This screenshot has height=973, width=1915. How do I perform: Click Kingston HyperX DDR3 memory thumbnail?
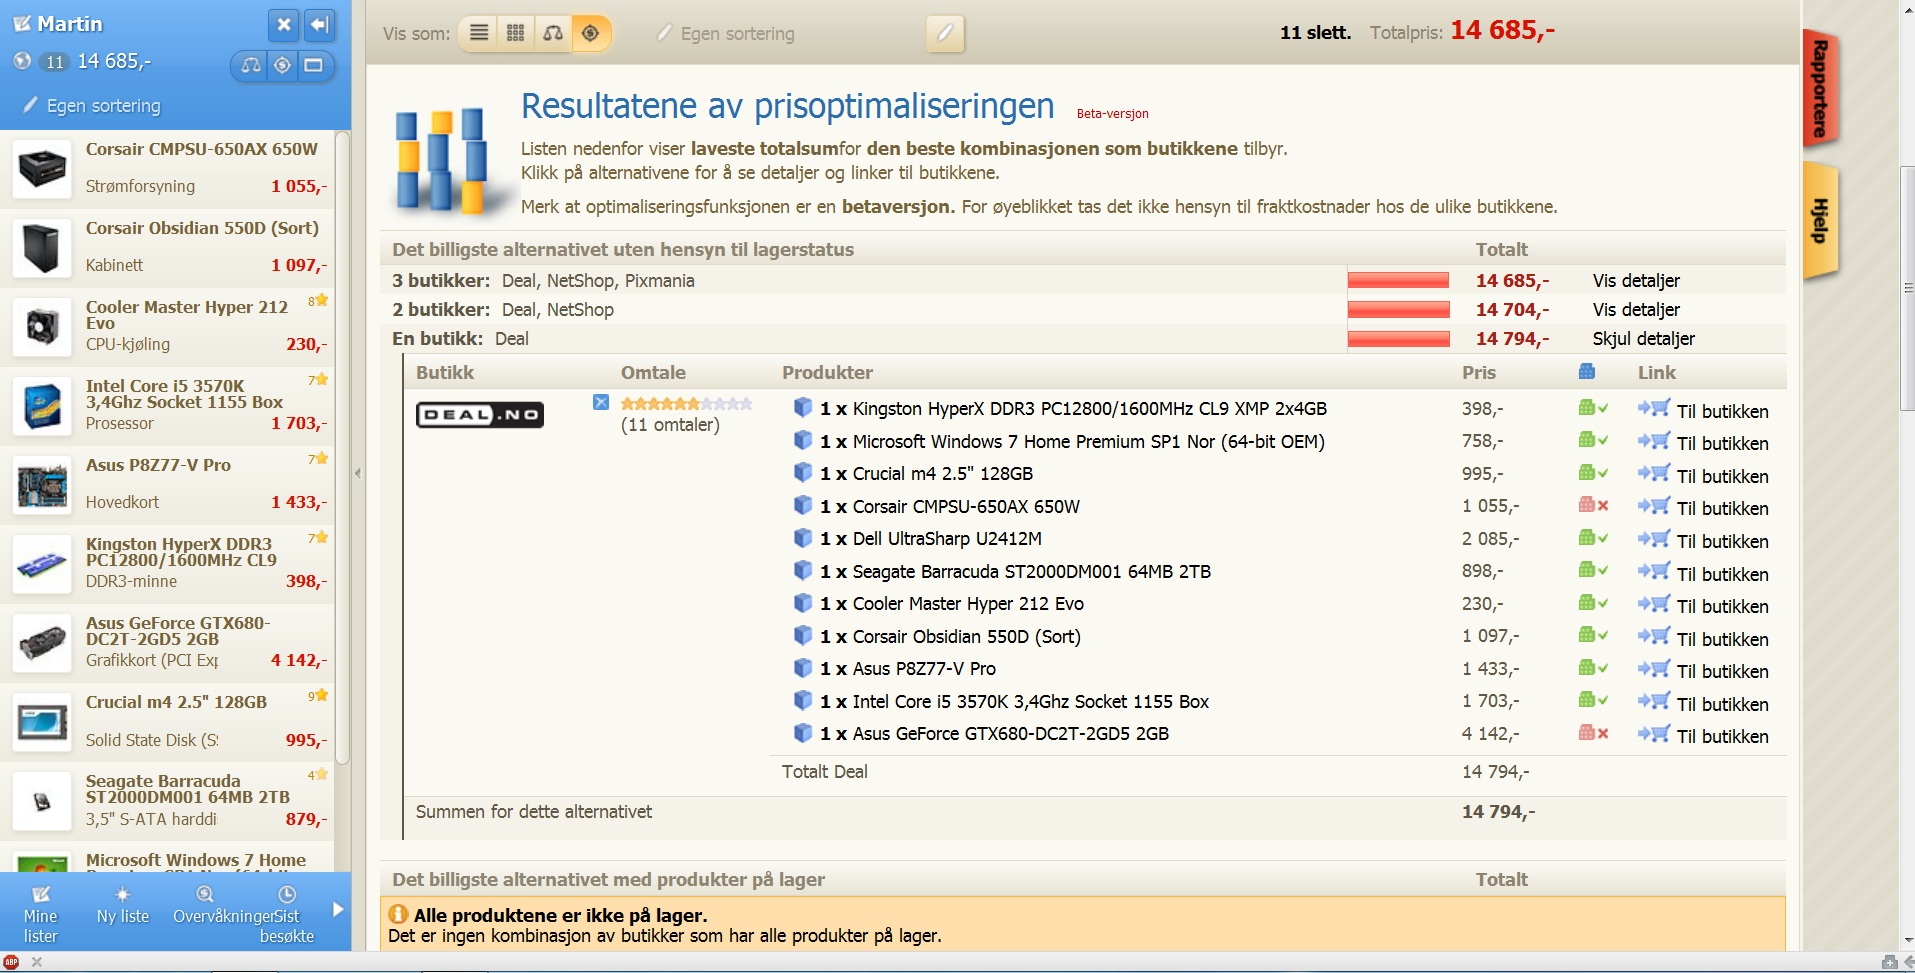click(42, 563)
